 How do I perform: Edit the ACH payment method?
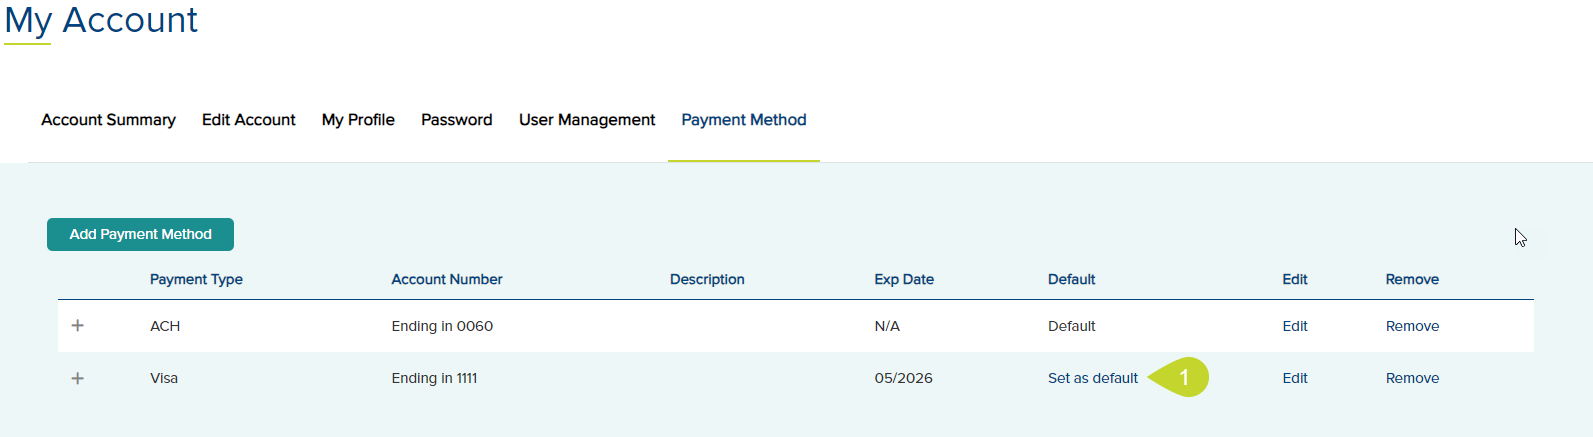pos(1295,326)
